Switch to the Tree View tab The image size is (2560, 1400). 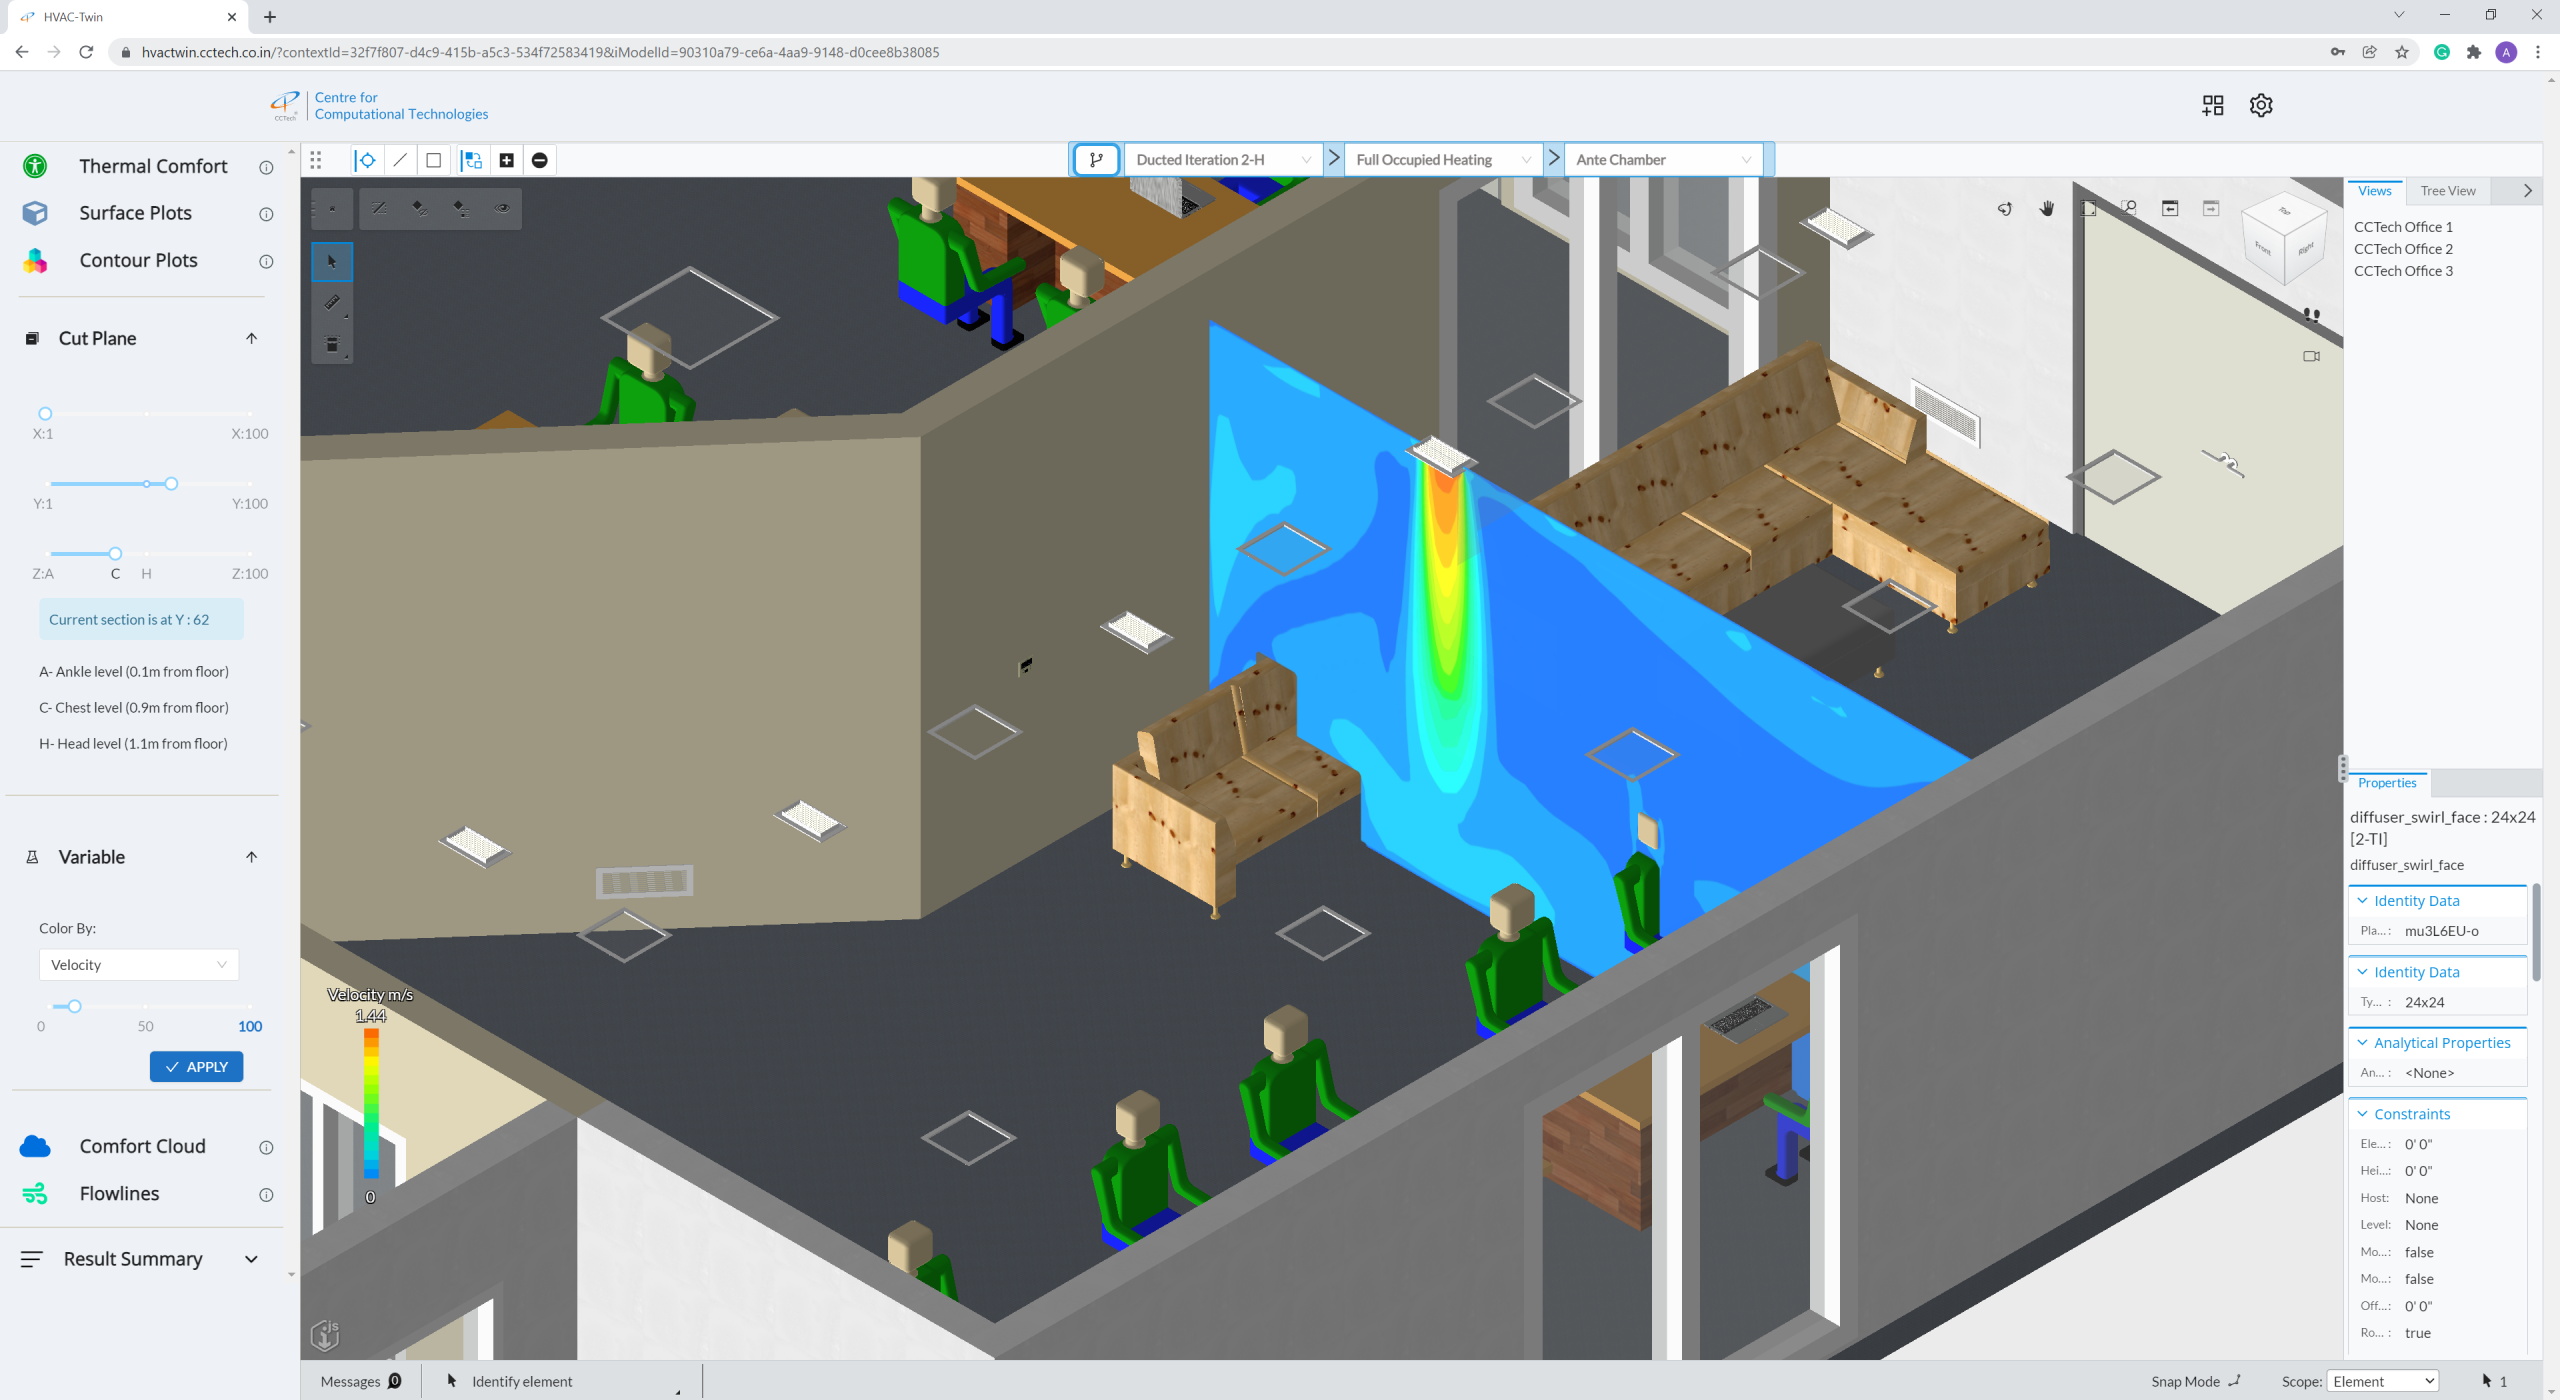pyautogui.click(x=2448, y=191)
